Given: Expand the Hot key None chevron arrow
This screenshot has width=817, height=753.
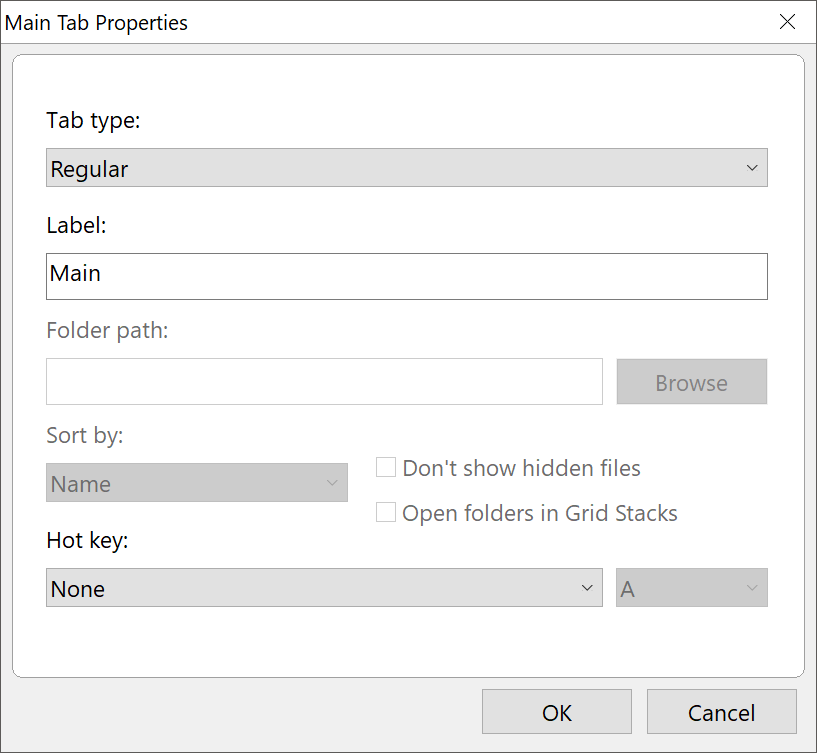Looking at the screenshot, I should click(x=587, y=588).
